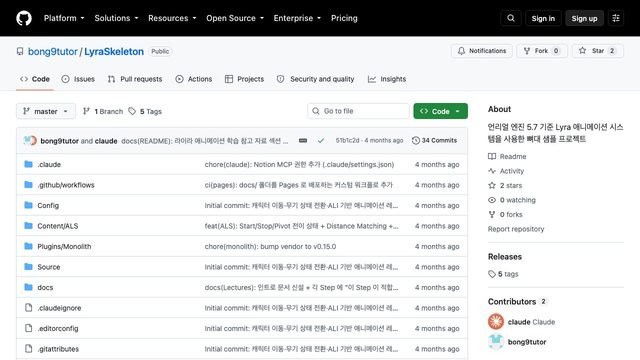View the 0 forks link
This screenshot has height=360, width=640.
point(505,214)
